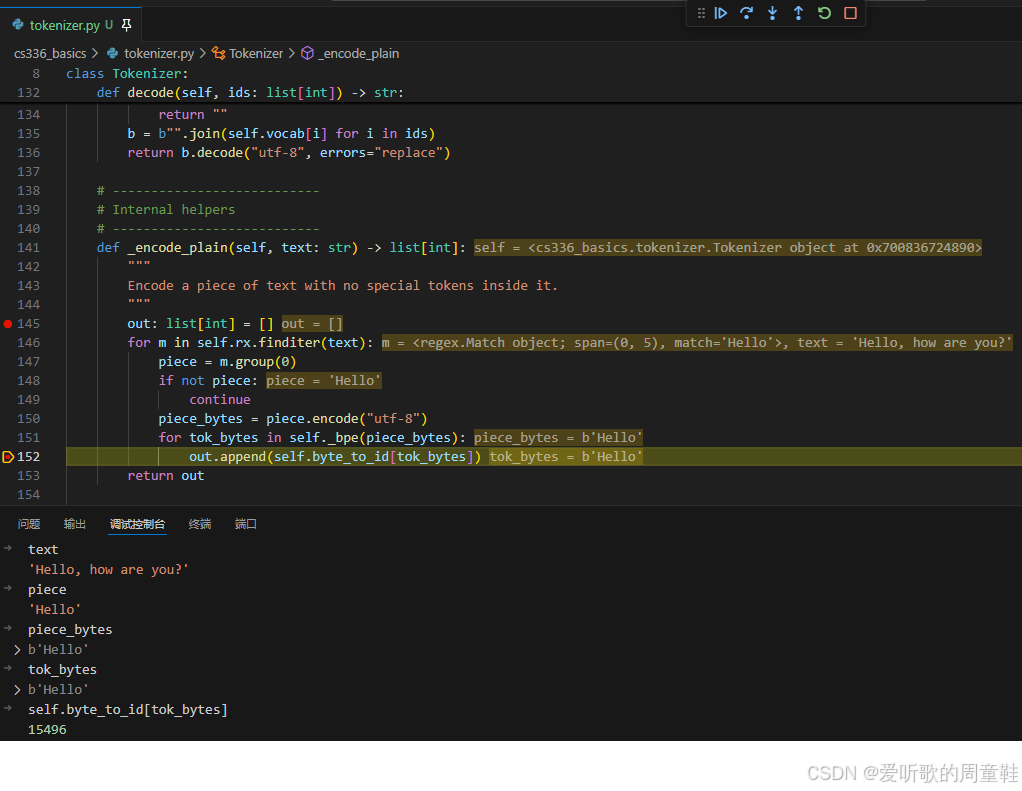Toggle the breakpoint on line 145
Screen dimensions: 1022x791
click(8, 324)
